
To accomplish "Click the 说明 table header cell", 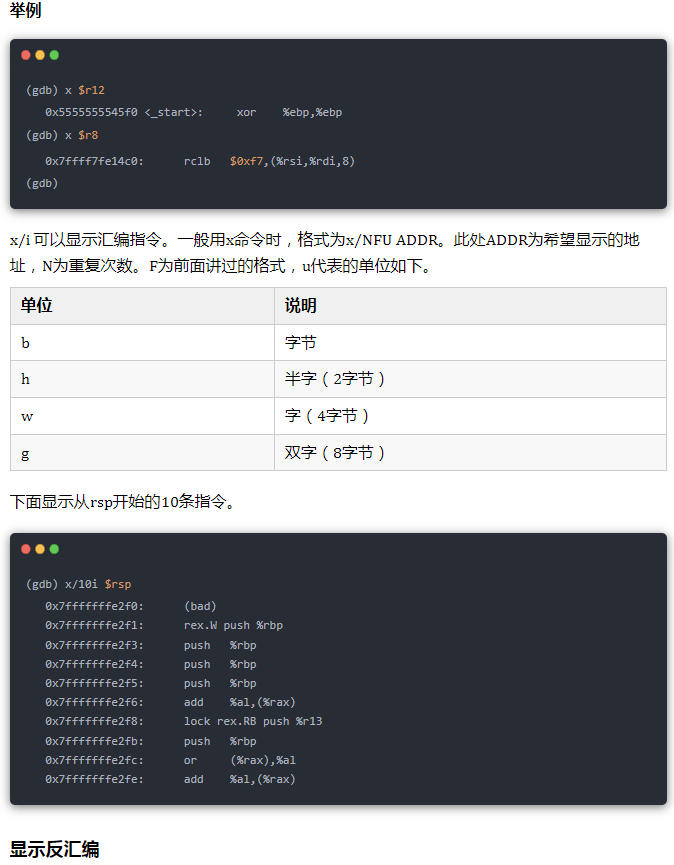I will click(x=470, y=306).
